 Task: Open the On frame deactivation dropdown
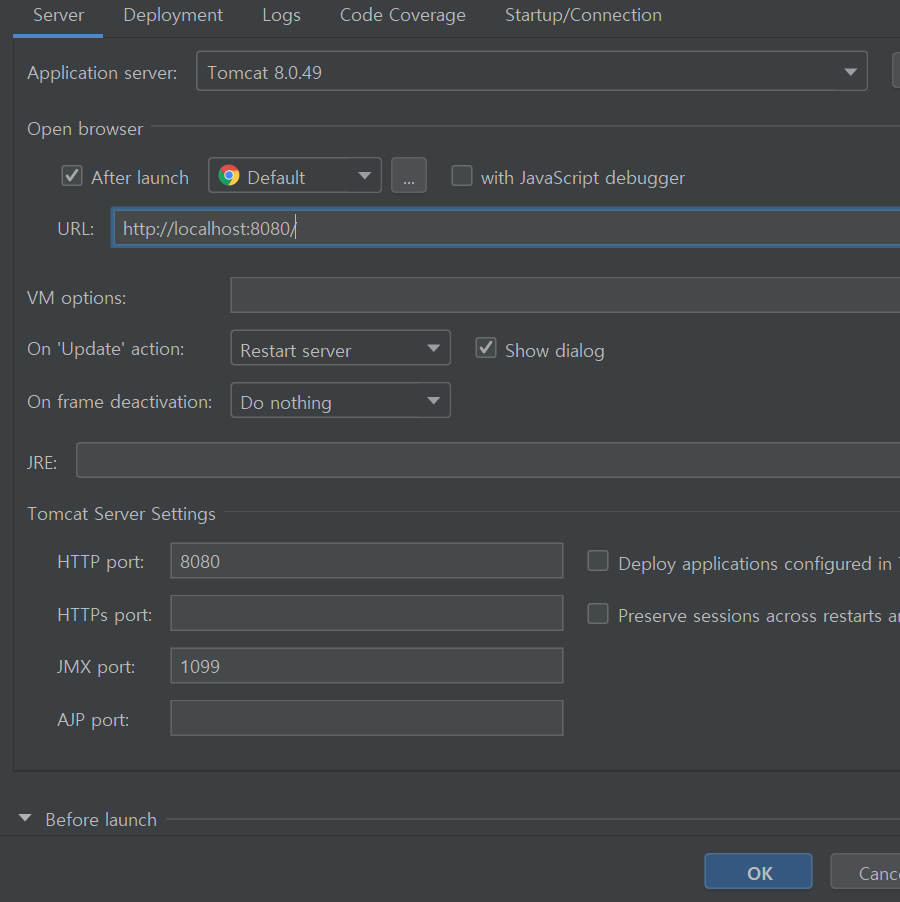340,400
